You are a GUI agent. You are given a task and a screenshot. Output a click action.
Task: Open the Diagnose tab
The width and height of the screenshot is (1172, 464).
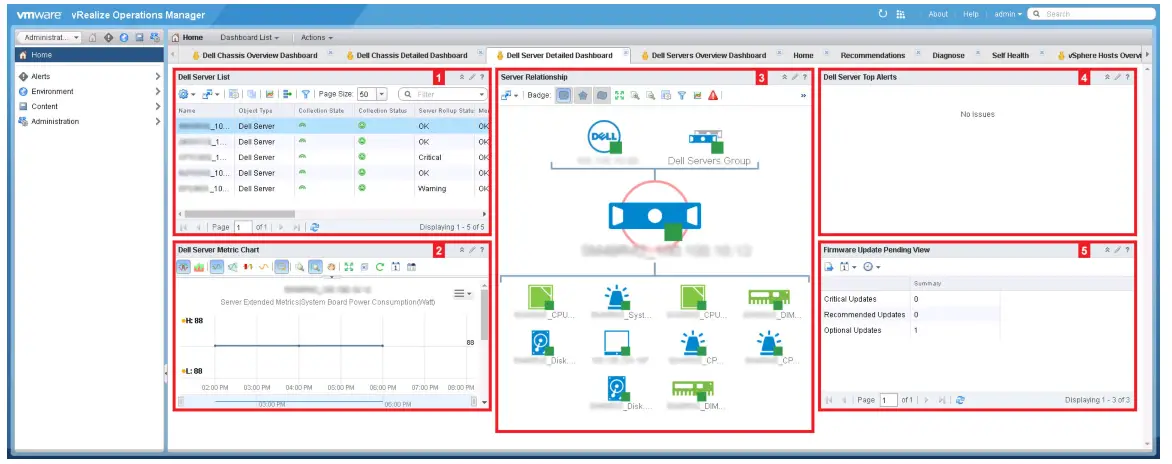point(949,55)
